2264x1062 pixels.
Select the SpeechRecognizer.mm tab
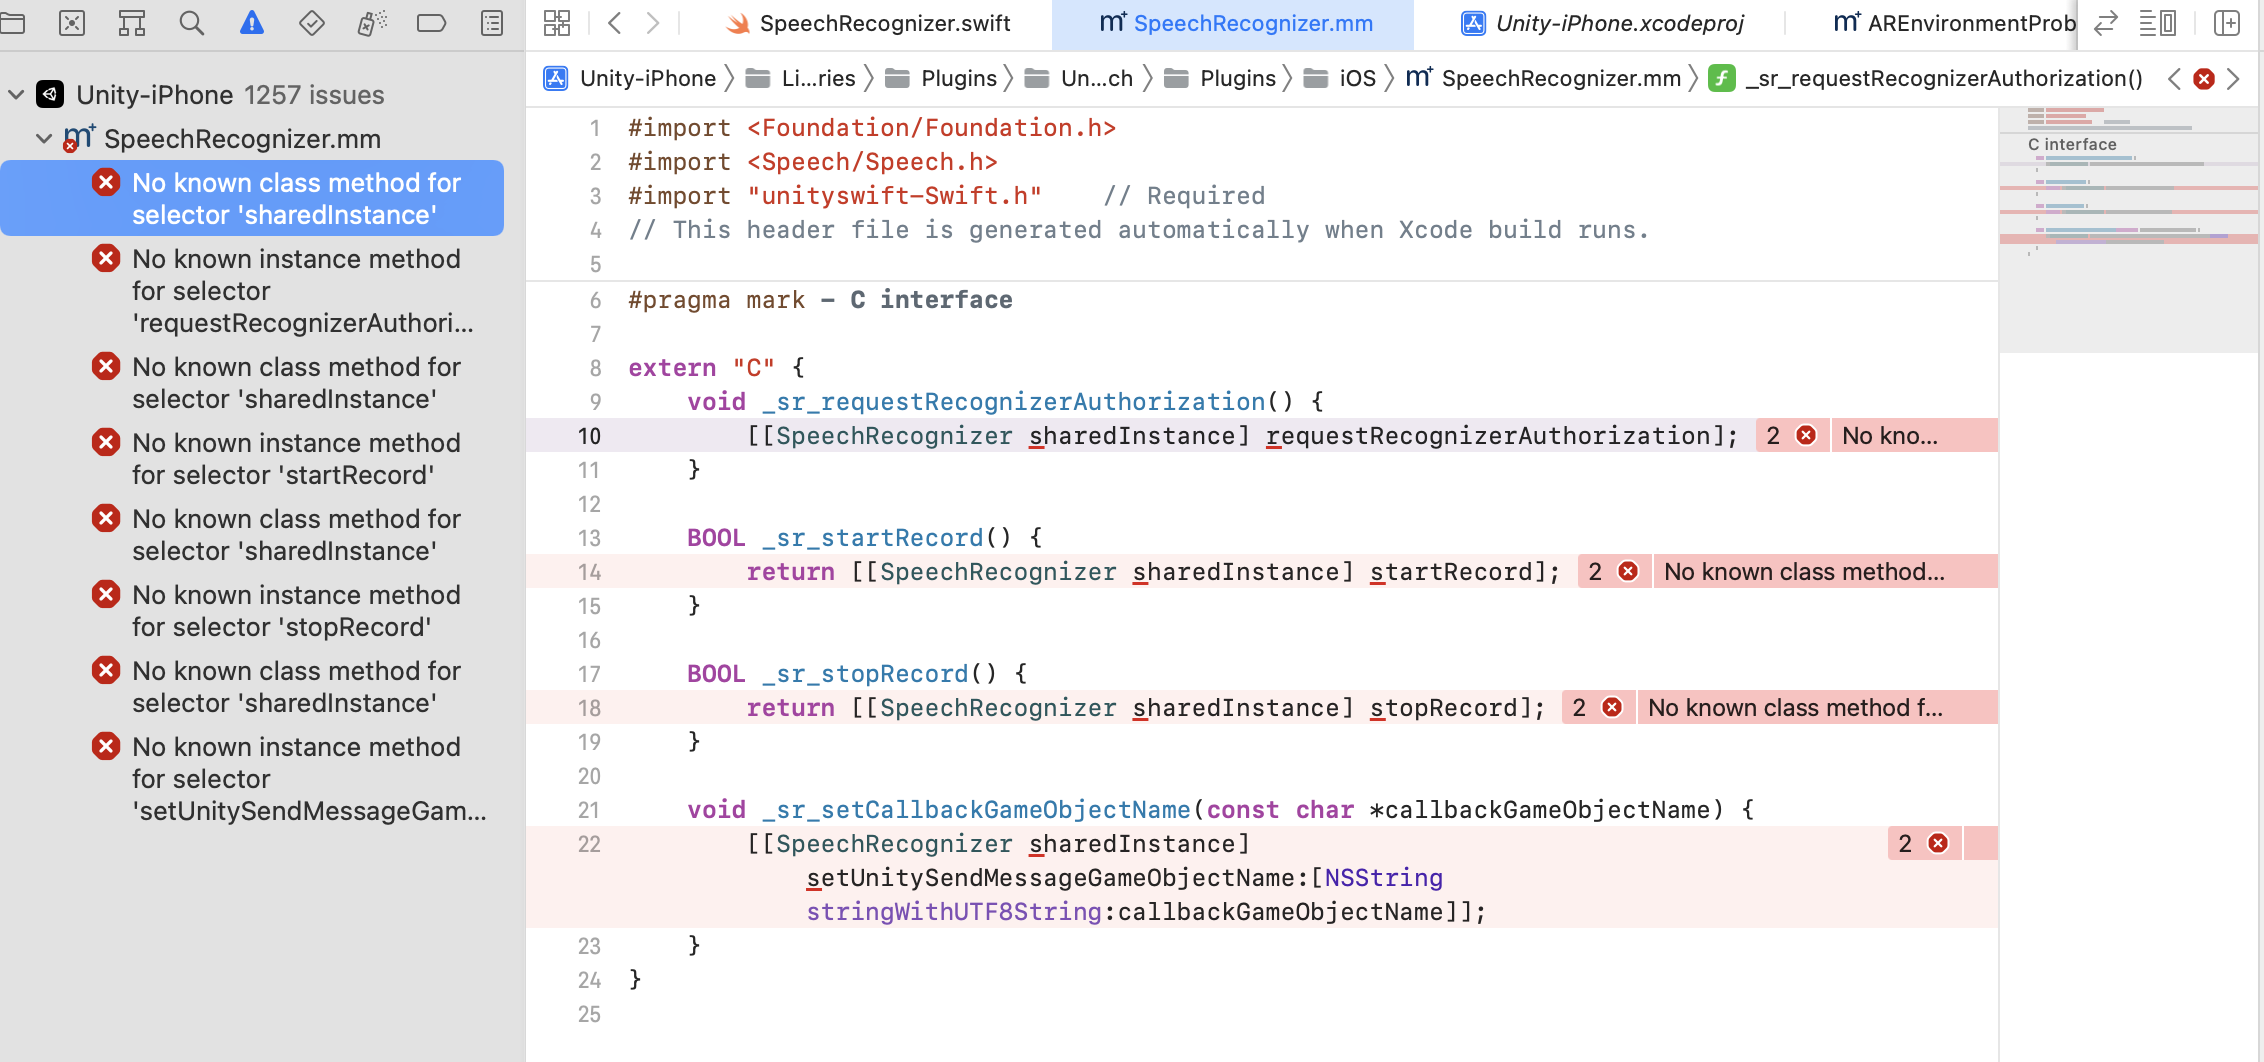tap(1235, 23)
